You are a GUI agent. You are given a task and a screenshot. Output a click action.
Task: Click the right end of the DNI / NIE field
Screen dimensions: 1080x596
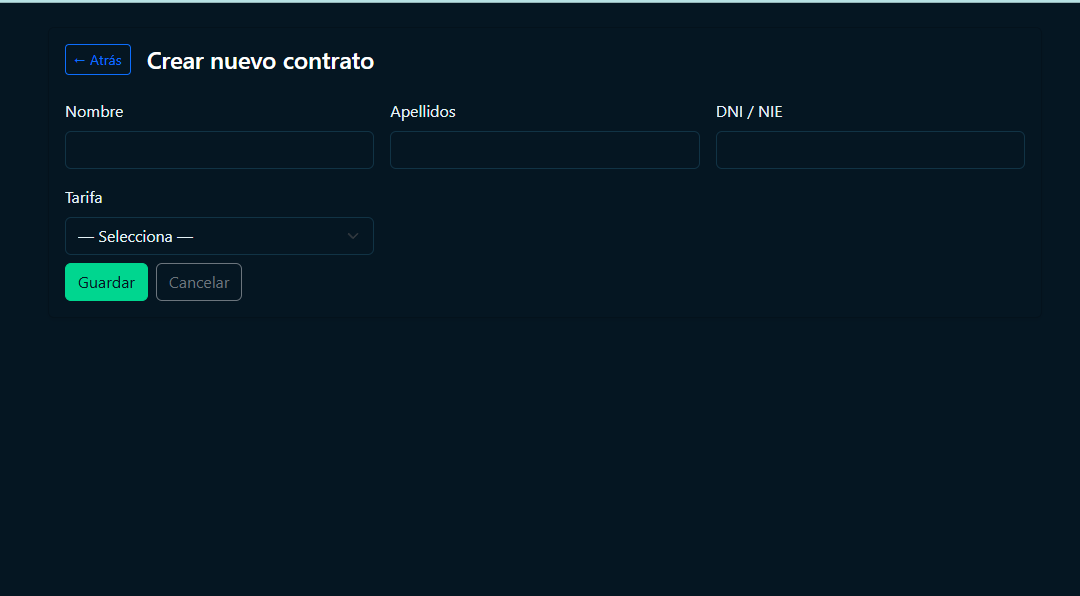pyautogui.click(x=1006, y=150)
